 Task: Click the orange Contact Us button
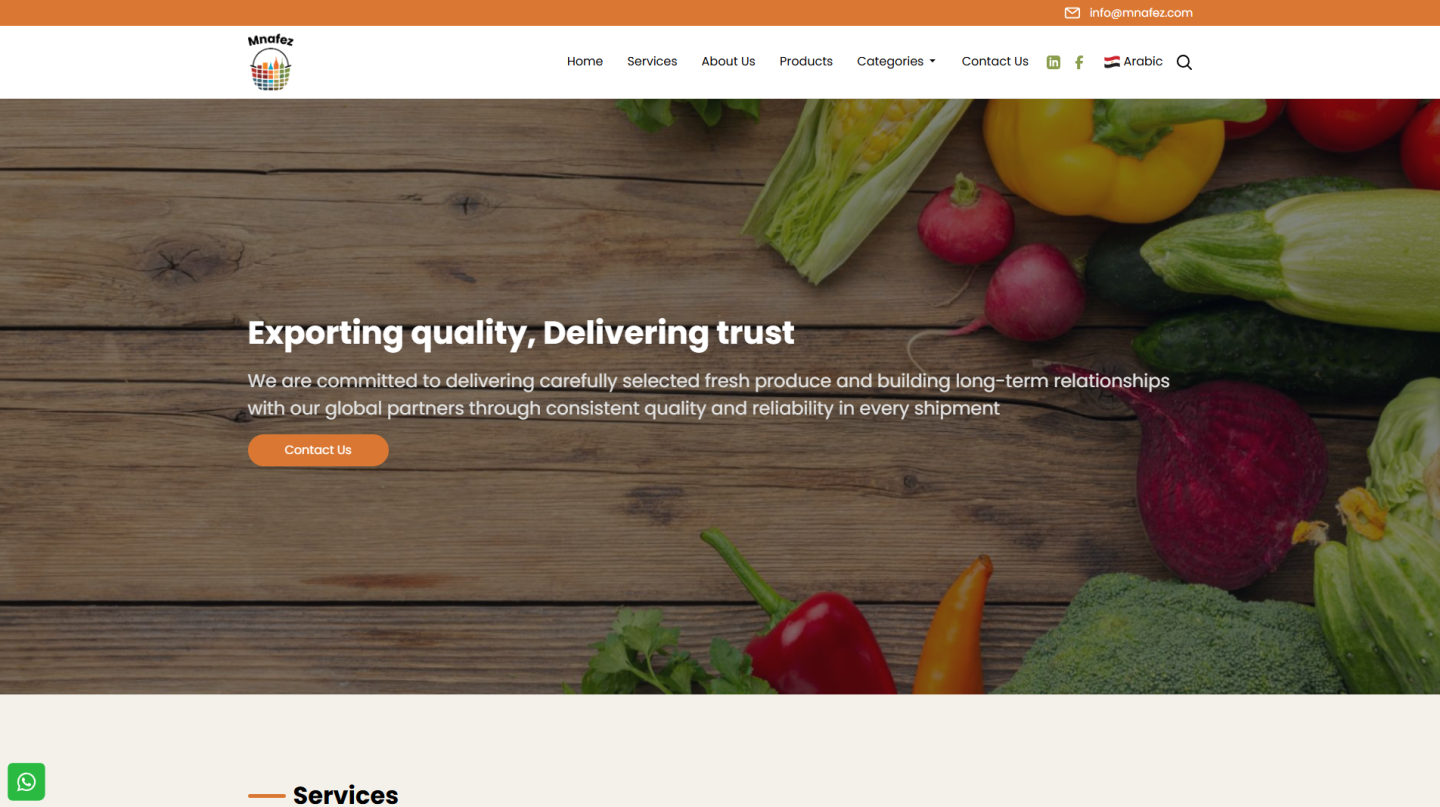coord(318,450)
